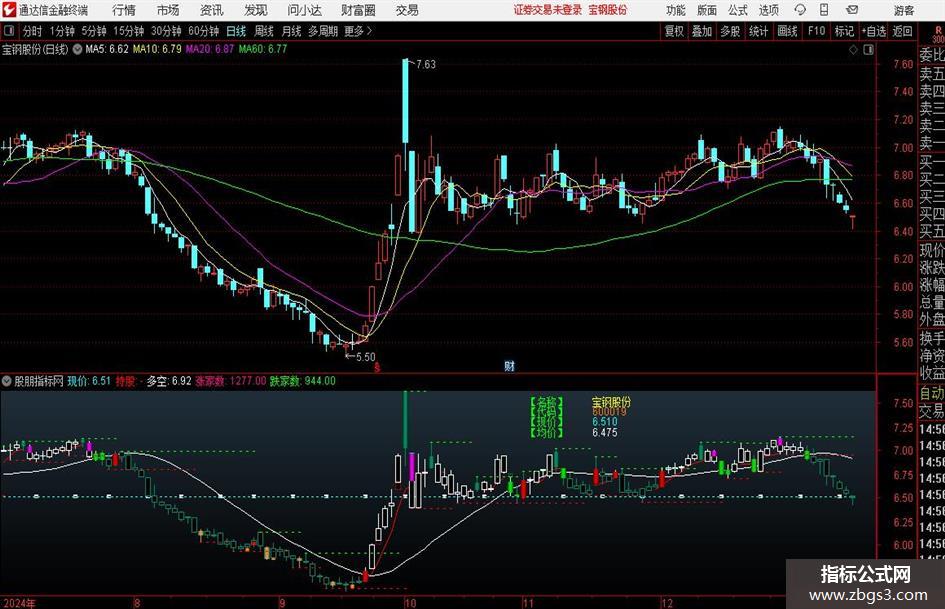The height and width of the screenshot is (609, 945).
Task: Click the 证券交易未登录 login link
Action: click(x=548, y=10)
